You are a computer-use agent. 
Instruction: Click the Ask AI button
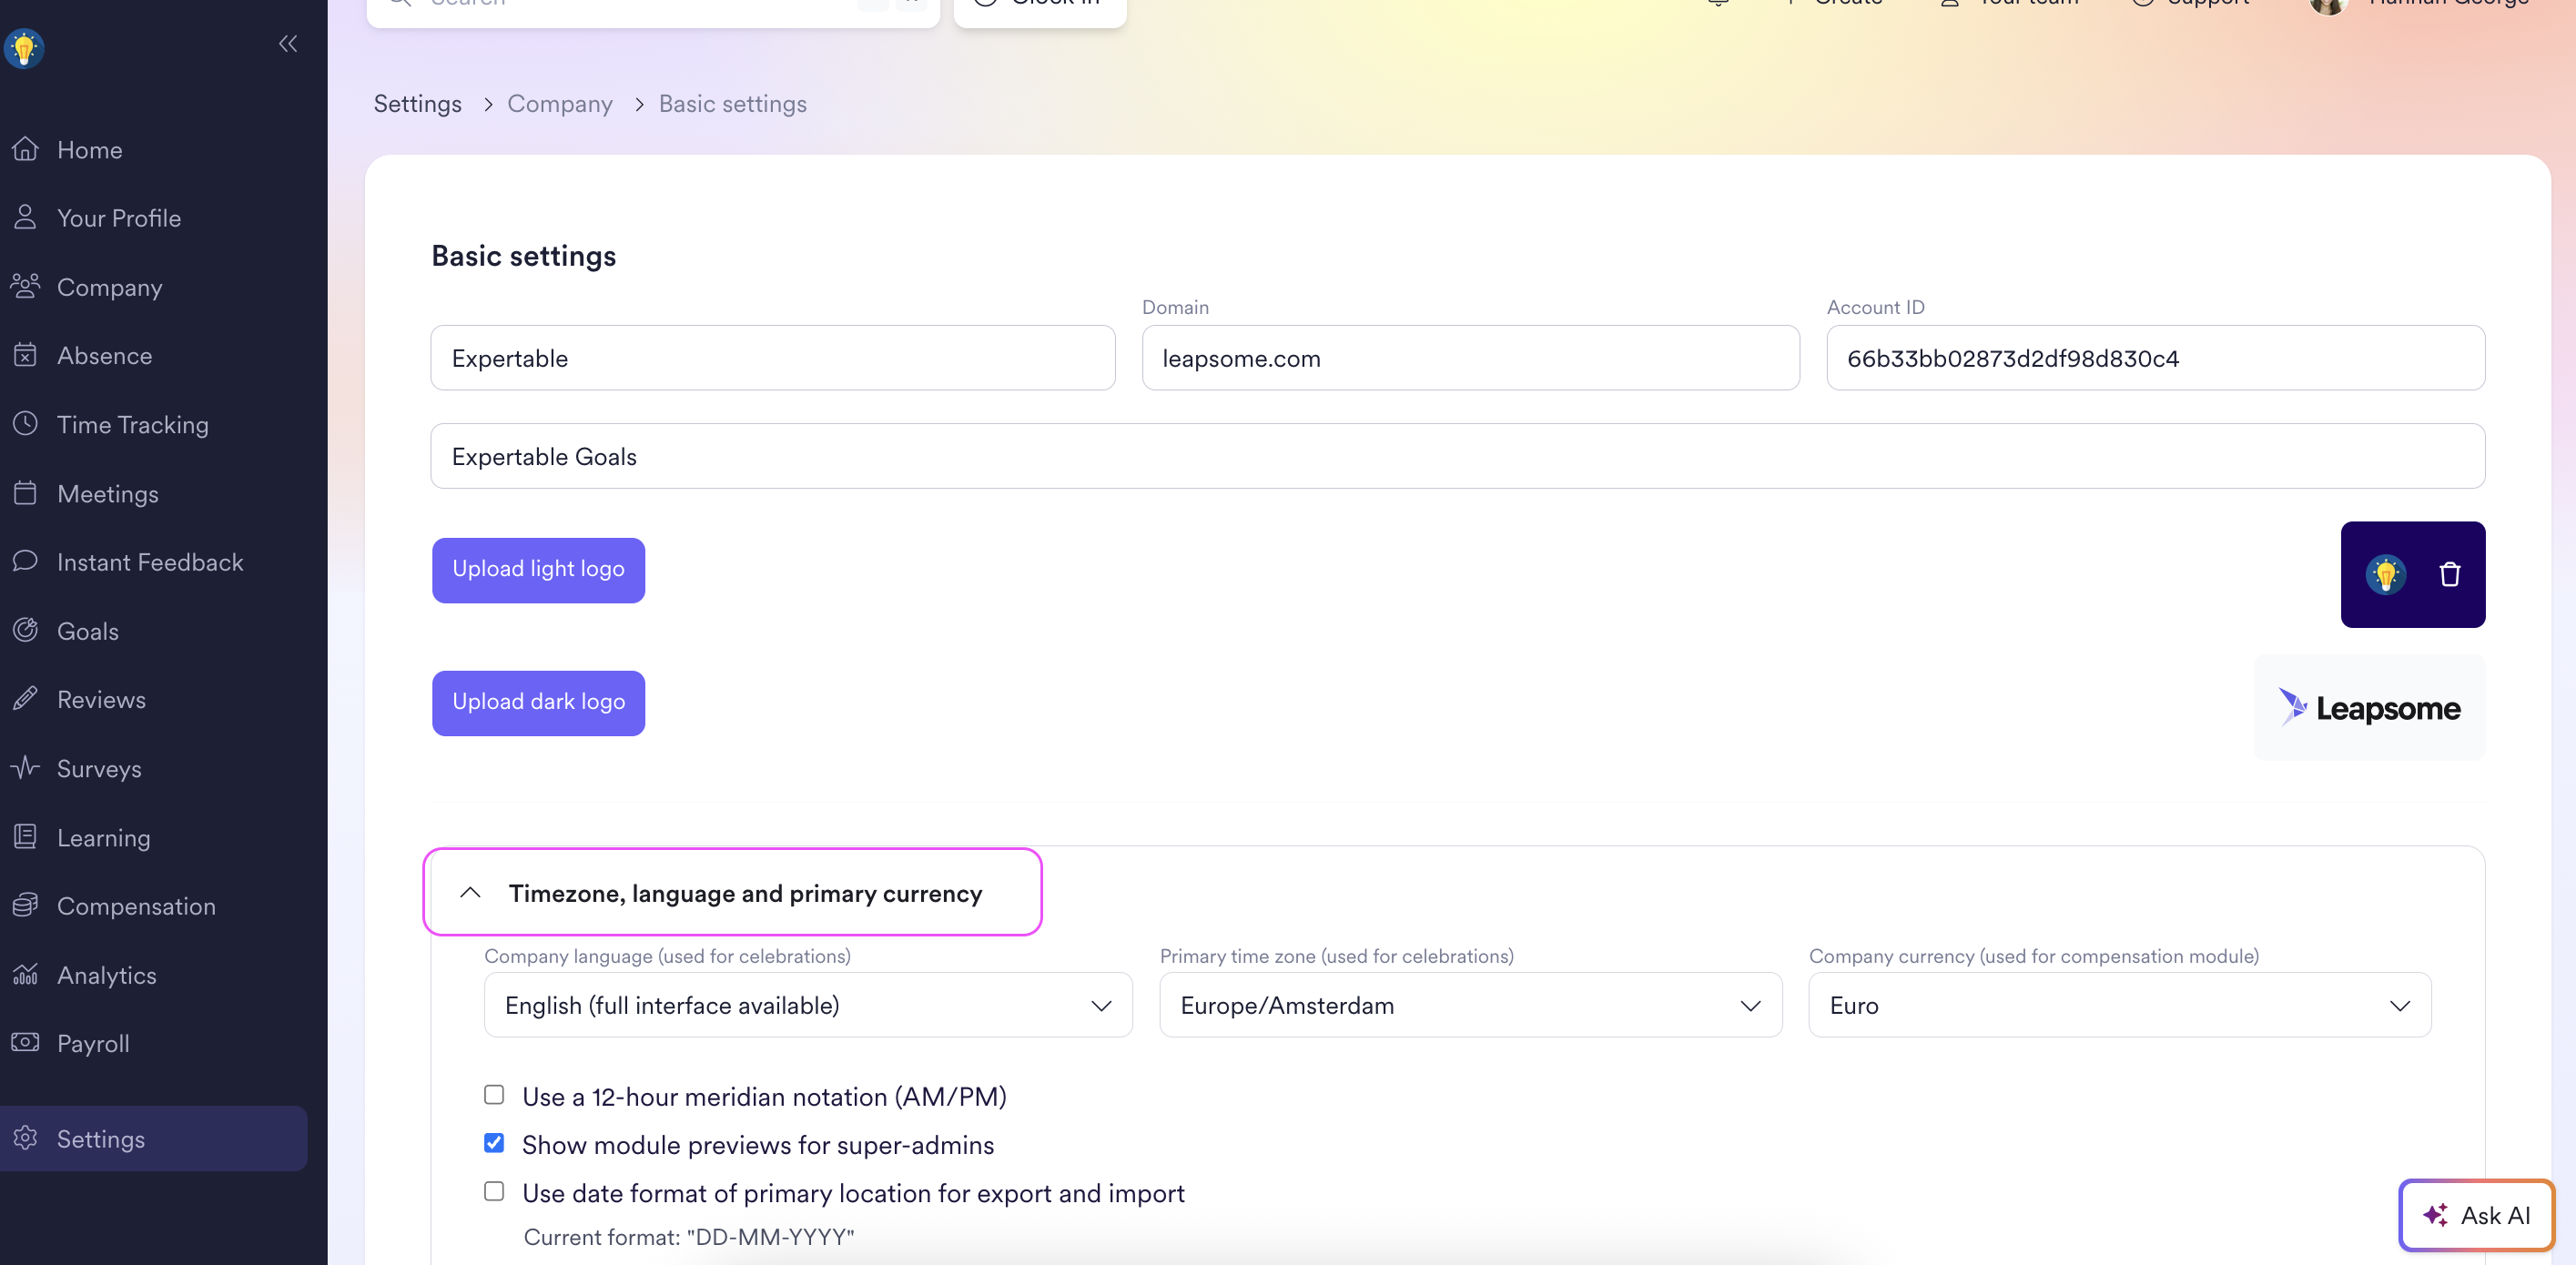(2475, 1215)
